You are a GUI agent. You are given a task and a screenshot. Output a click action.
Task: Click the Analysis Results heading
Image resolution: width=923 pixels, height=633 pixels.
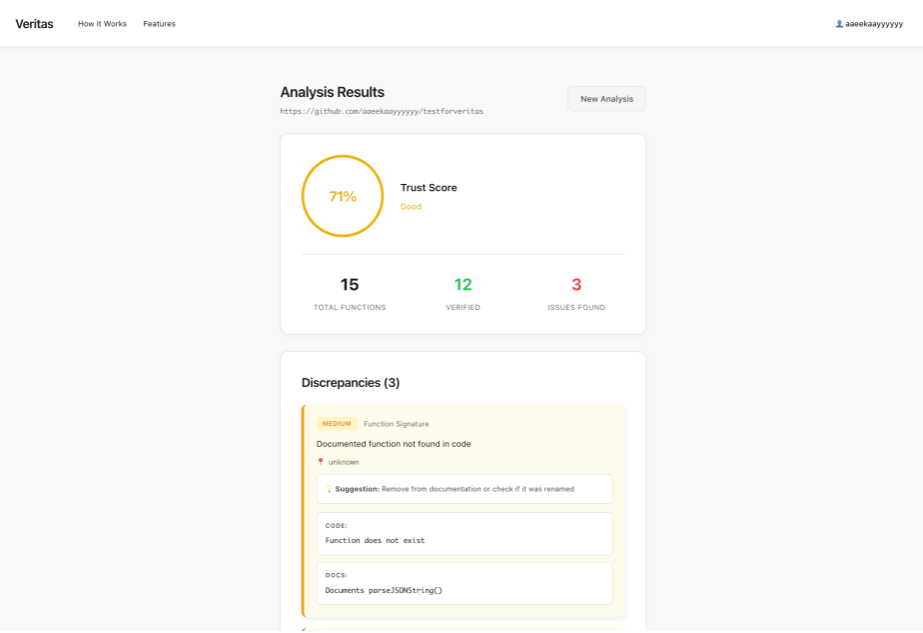point(332,92)
